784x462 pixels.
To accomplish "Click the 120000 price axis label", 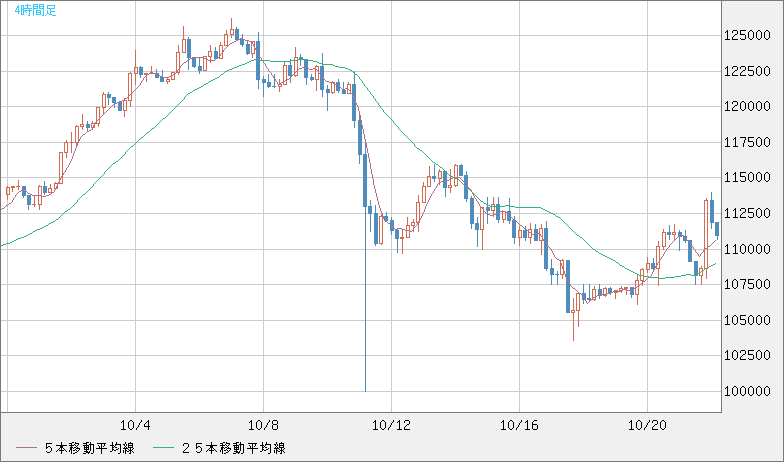I will click(x=750, y=106).
